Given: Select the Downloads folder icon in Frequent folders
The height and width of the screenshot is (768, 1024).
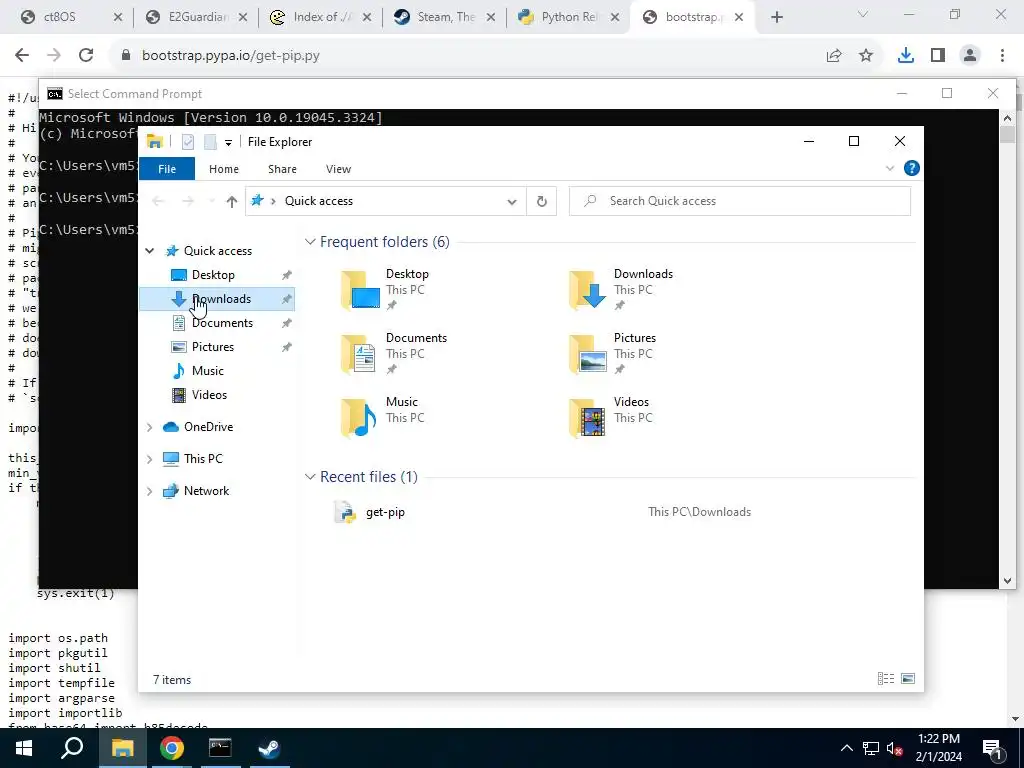Looking at the screenshot, I should coord(588,289).
